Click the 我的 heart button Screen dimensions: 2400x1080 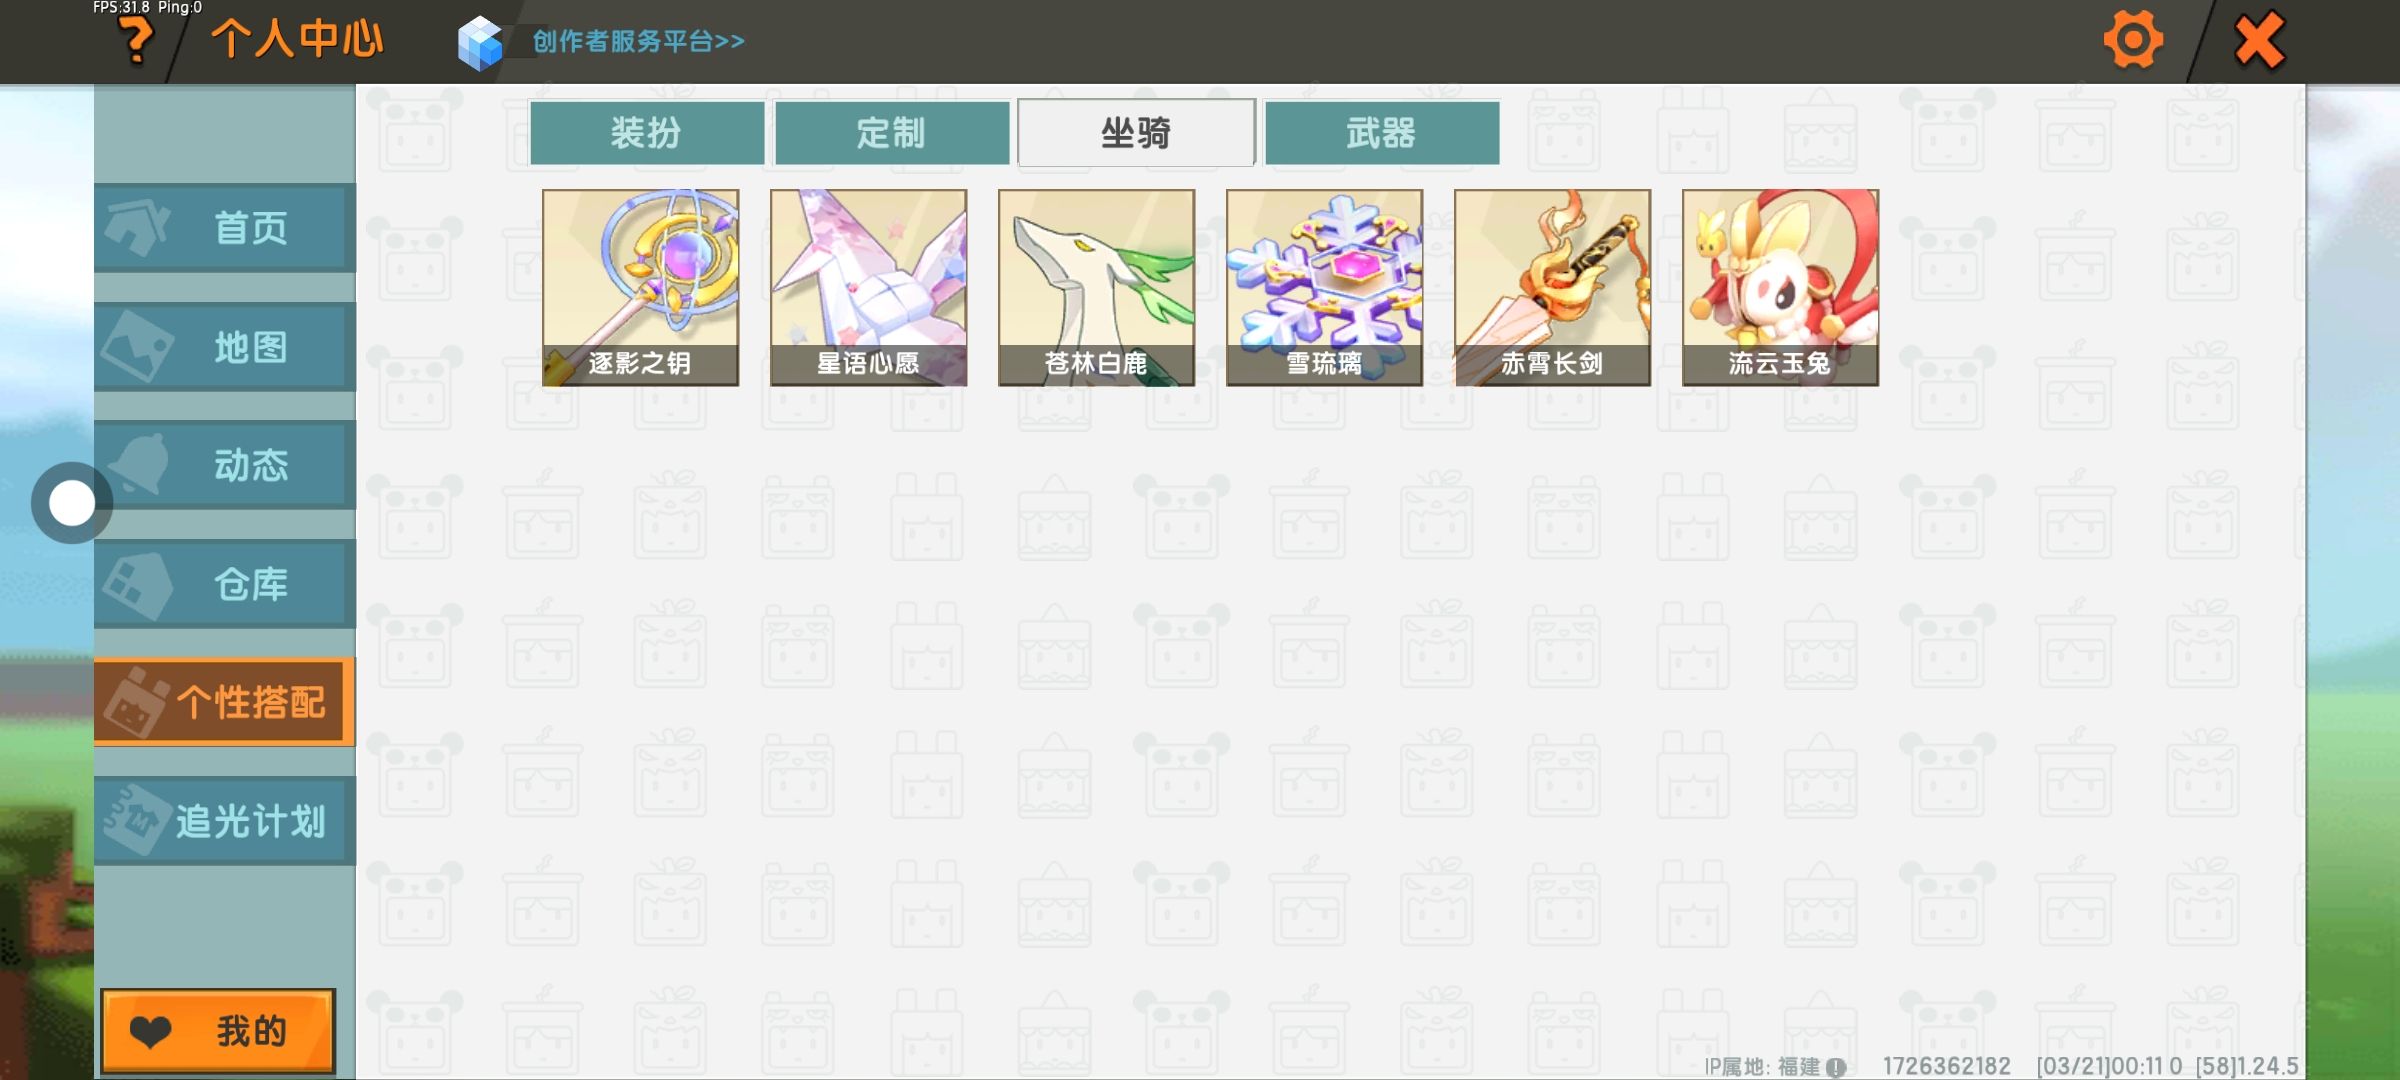click(218, 1030)
